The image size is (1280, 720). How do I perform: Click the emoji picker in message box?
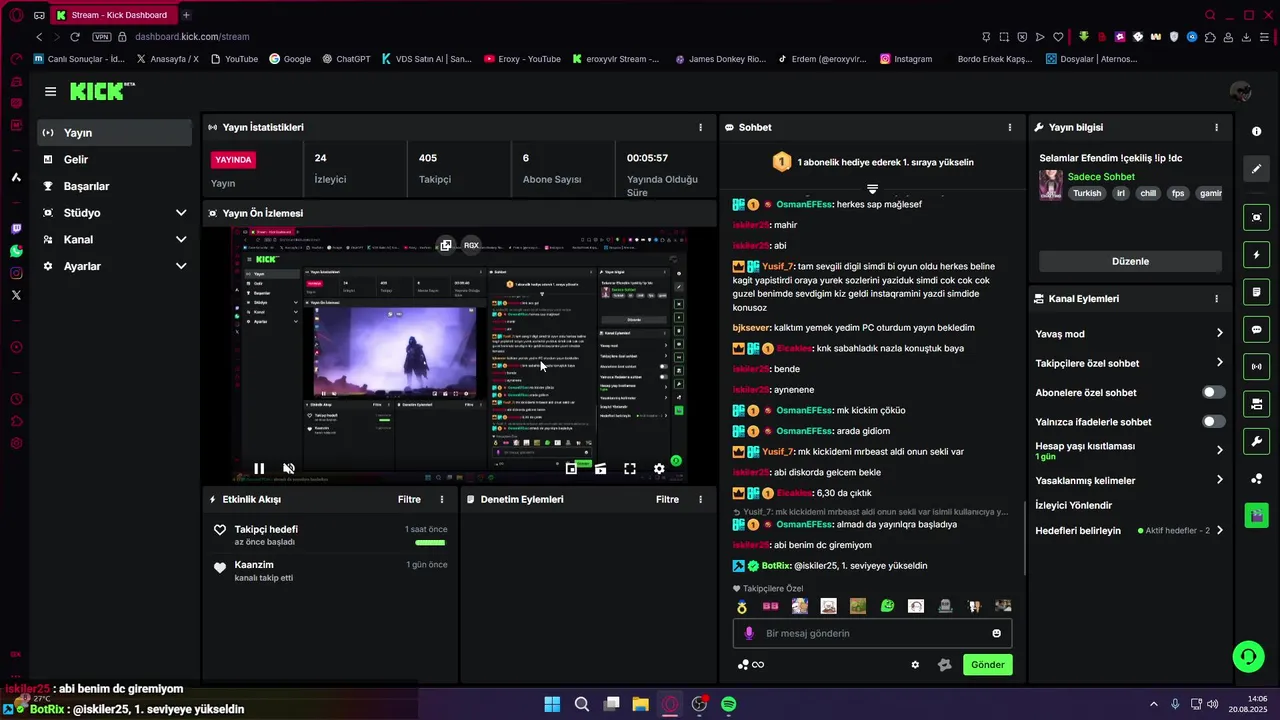[x=996, y=633]
